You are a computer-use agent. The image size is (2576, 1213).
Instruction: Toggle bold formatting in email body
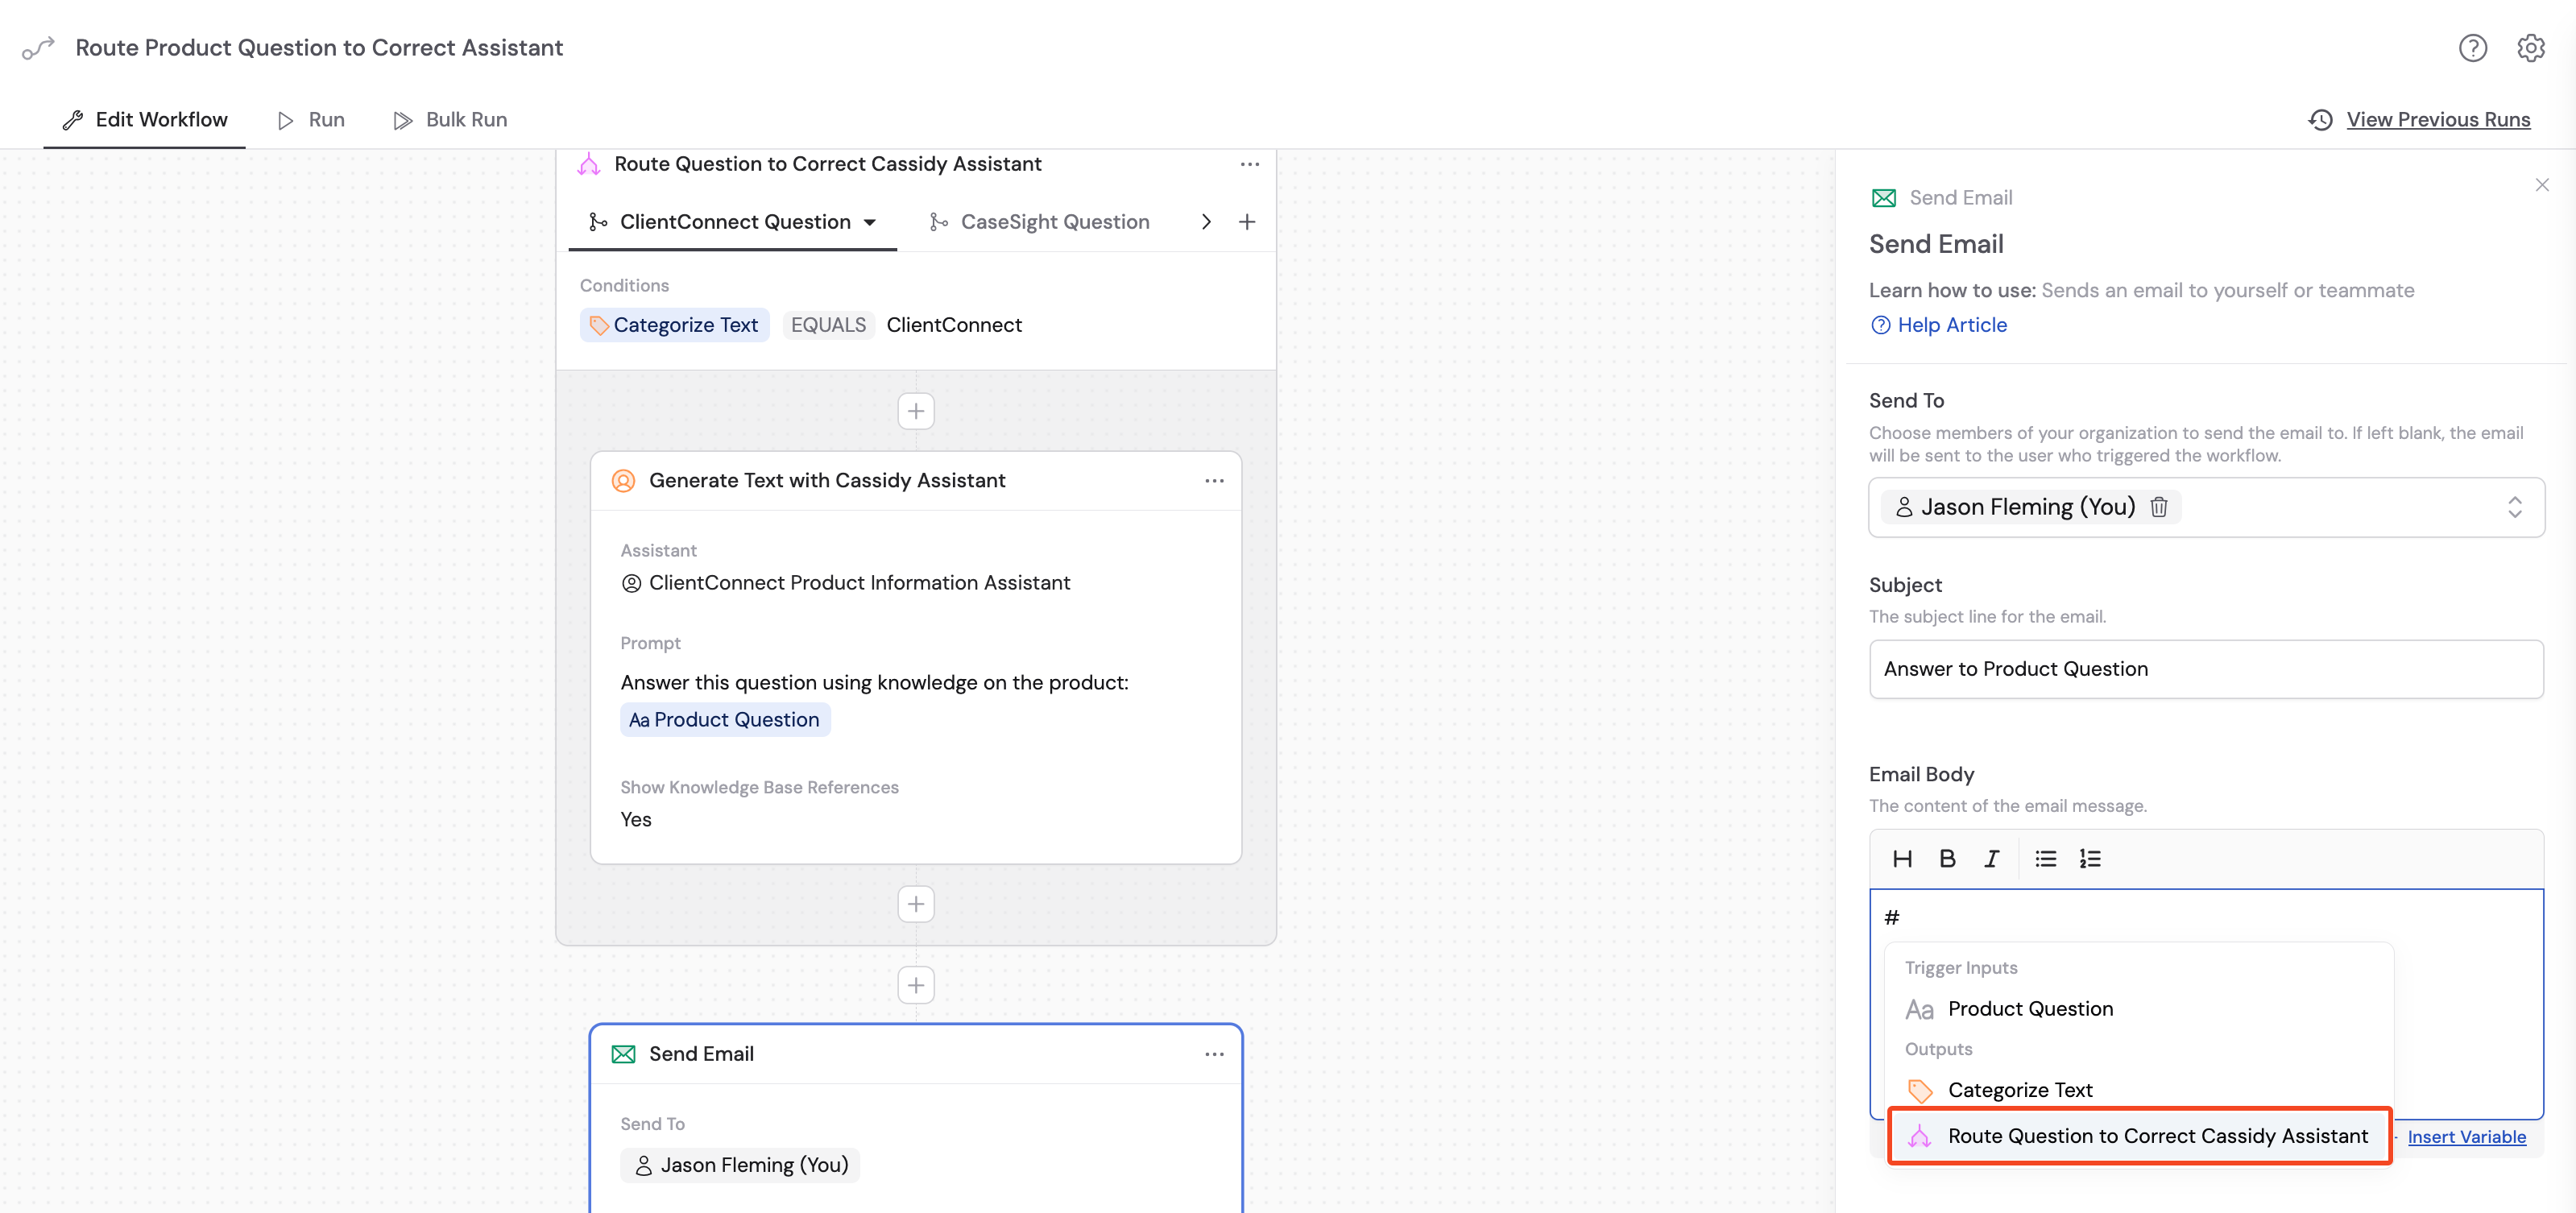pos(1946,859)
